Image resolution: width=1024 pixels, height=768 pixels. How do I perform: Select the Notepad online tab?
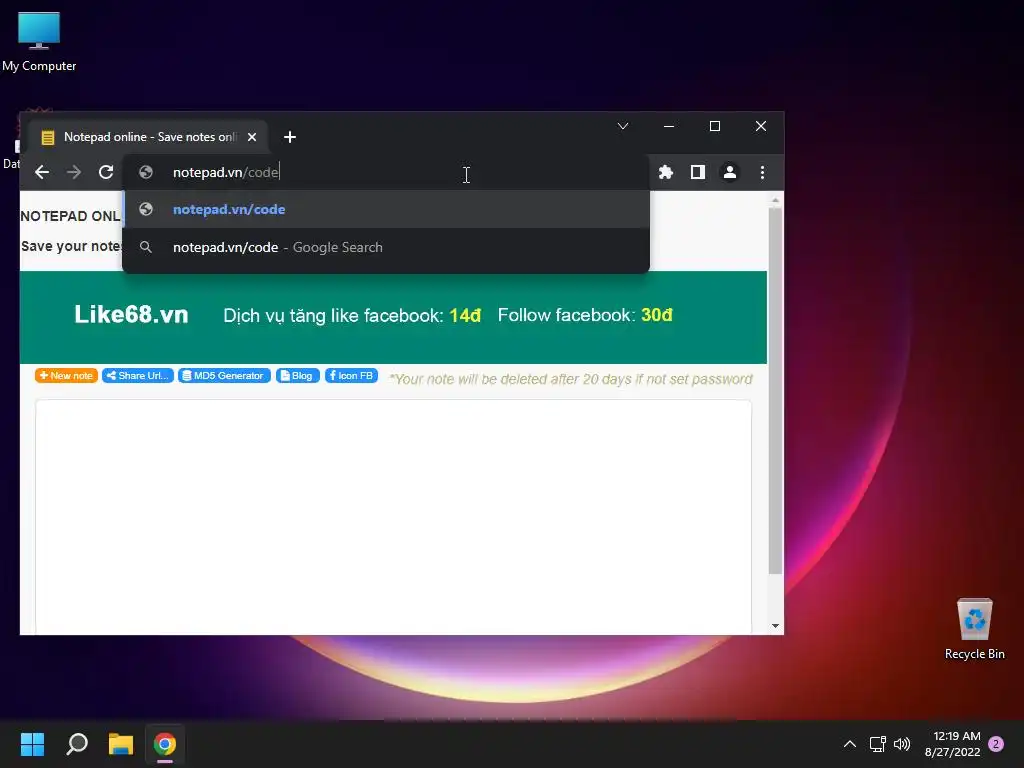[x=148, y=137]
